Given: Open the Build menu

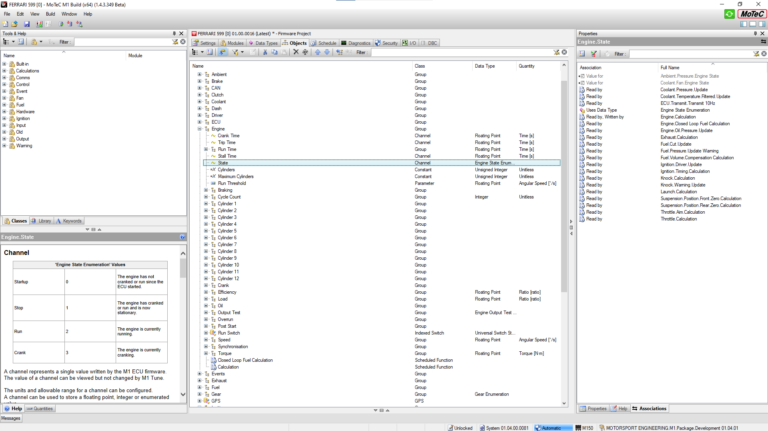Looking at the screenshot, I should tap(50, 14).
